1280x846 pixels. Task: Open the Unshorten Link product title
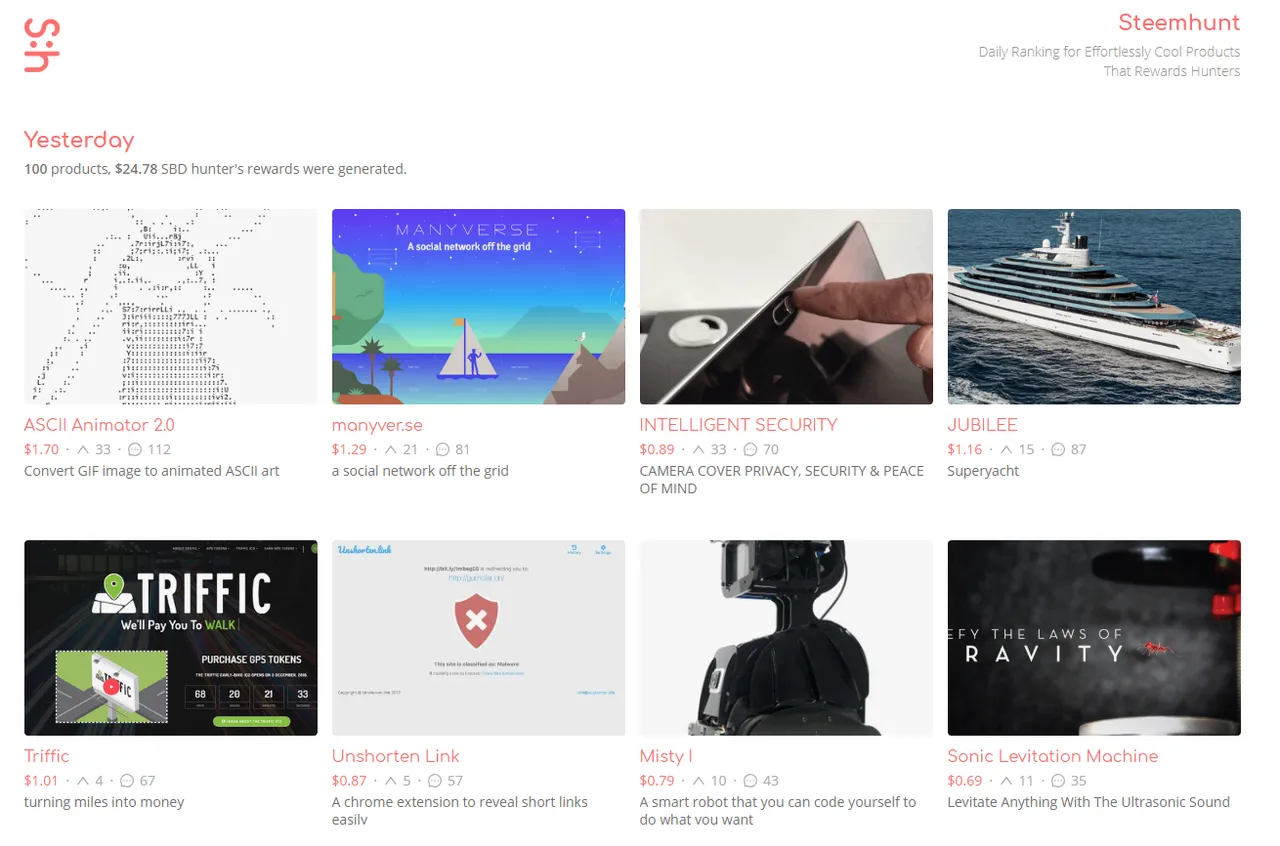(x=396, y=756)
